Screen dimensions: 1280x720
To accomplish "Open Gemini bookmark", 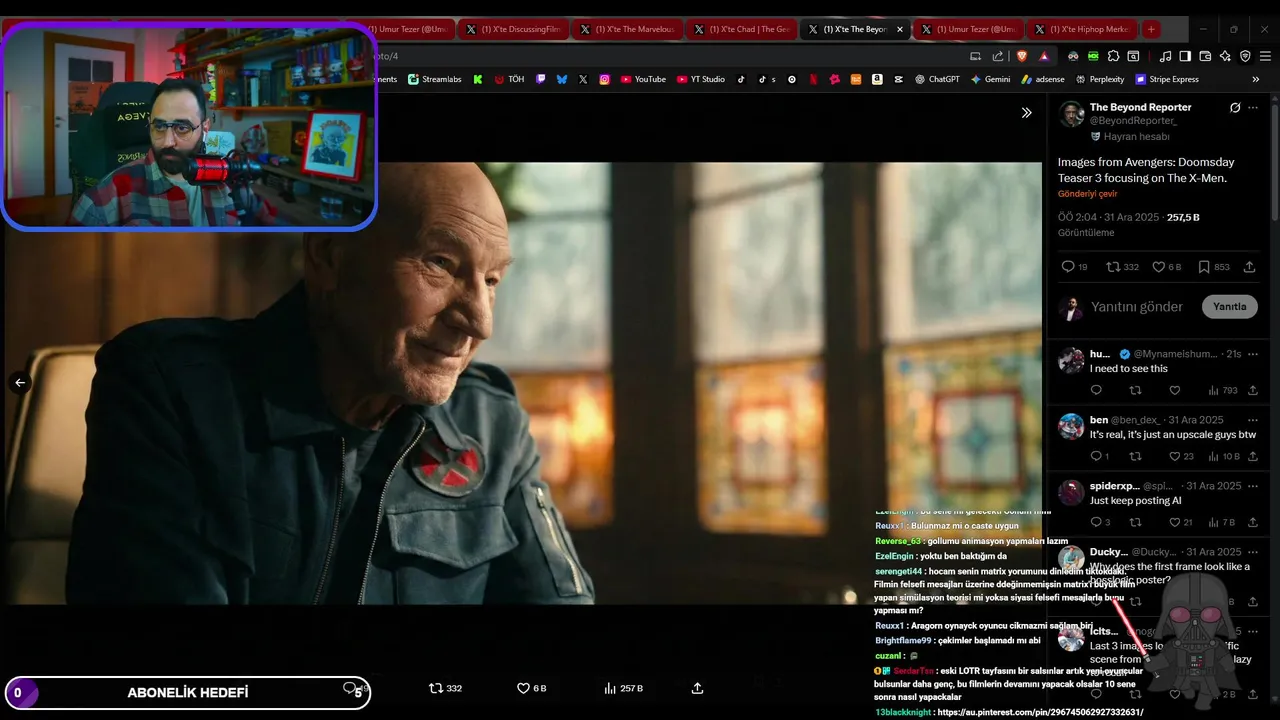I will click(x=990, y=79).
